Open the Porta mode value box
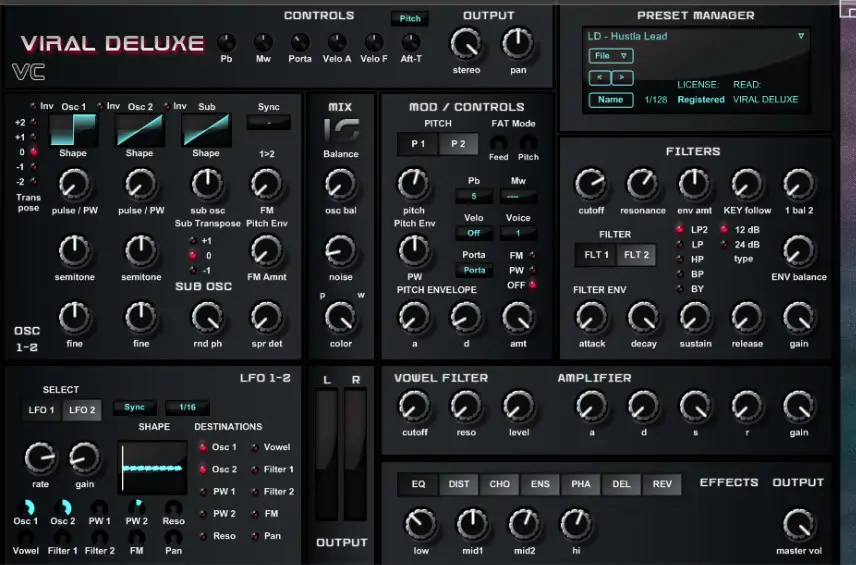Screen dimensions: 856x565 click(x=474, y=270)
